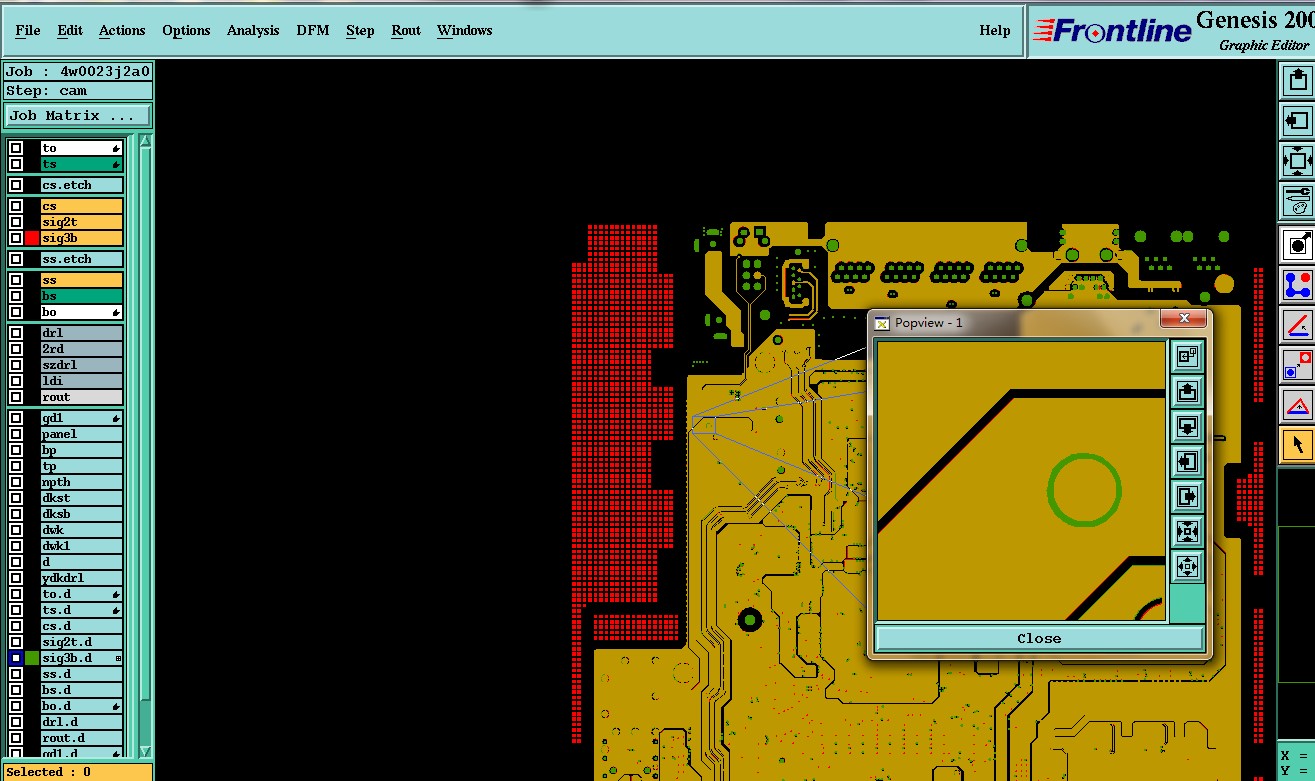1315x781 pixels.
Task: Click the layer list scrollbar down arrow
Action: tap(145, 751)
